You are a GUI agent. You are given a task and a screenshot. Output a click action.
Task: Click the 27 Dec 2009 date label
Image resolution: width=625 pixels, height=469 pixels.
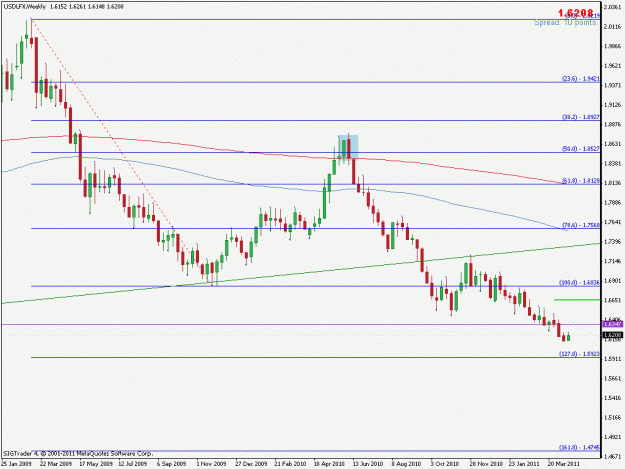coord(251,464)
